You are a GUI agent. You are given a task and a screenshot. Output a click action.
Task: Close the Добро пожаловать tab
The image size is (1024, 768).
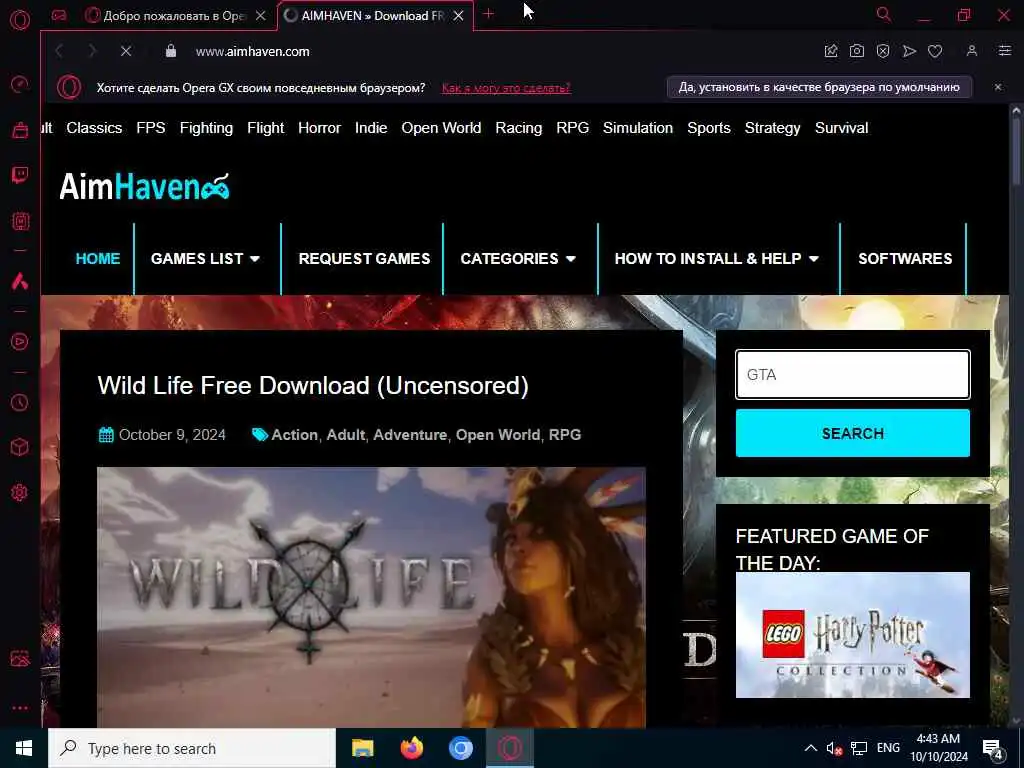coord(261,16)
